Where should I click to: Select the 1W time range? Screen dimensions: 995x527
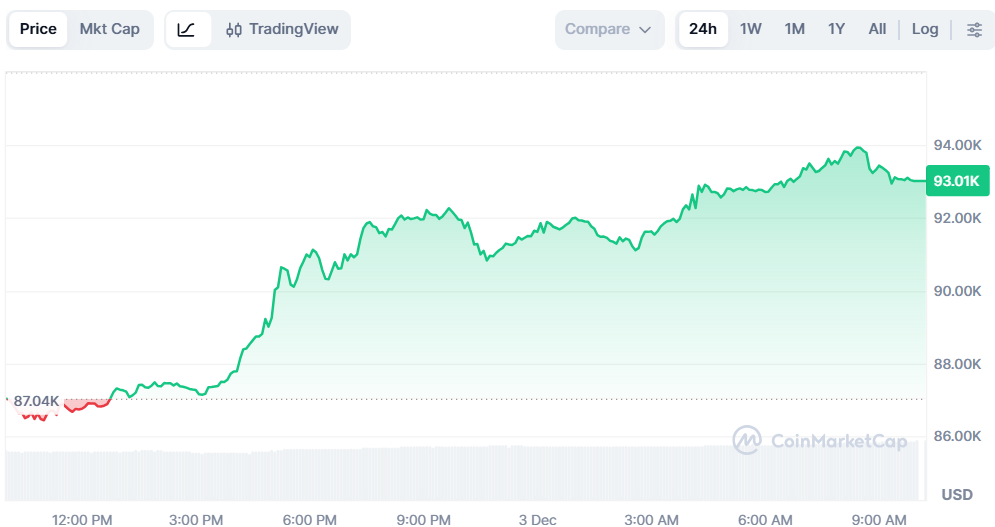point(751,30)
